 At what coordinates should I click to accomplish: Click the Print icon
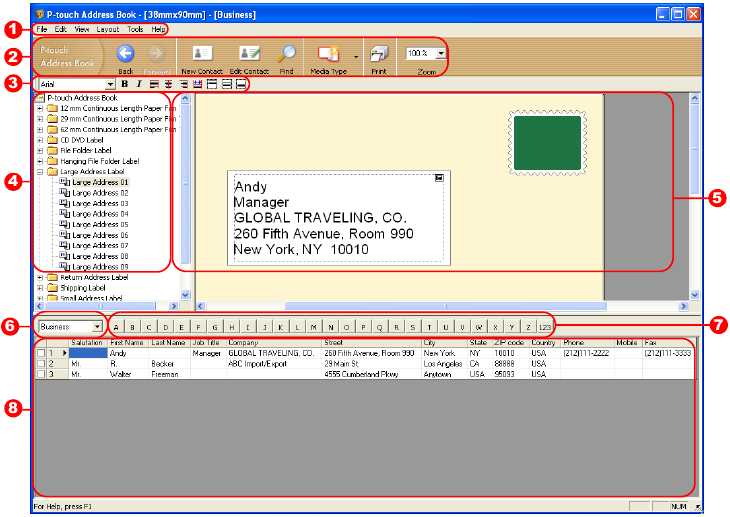tap(379, 54)
